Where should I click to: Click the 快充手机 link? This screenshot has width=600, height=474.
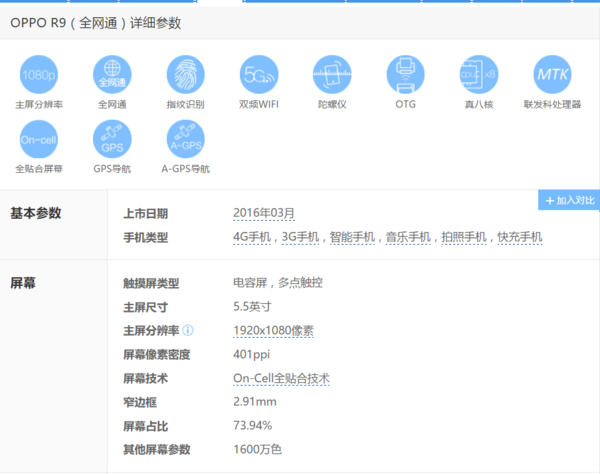520,237
